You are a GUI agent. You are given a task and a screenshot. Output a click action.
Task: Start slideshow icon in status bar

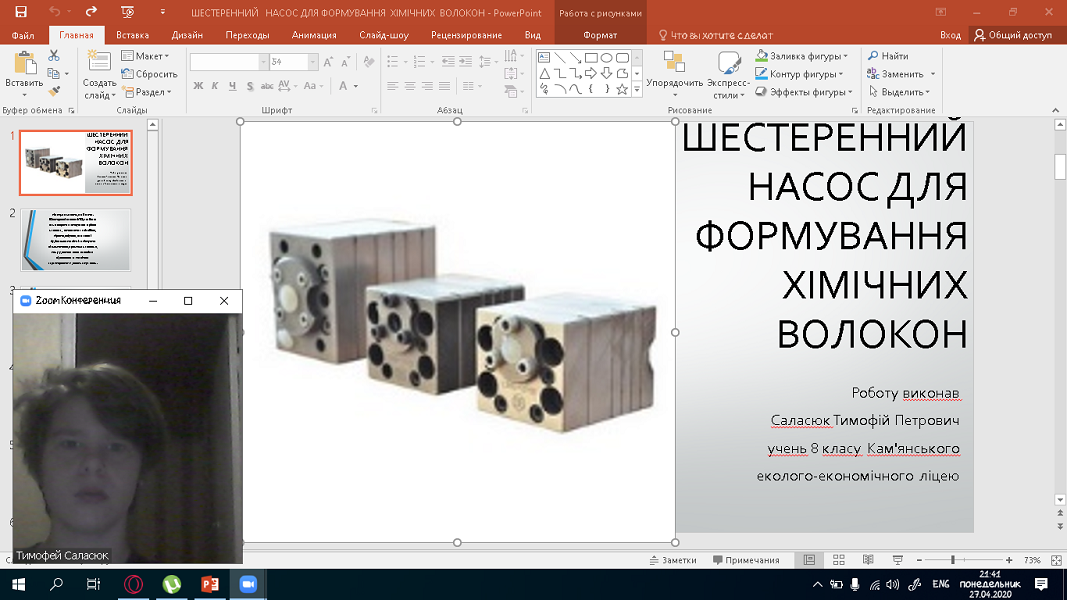898,560
